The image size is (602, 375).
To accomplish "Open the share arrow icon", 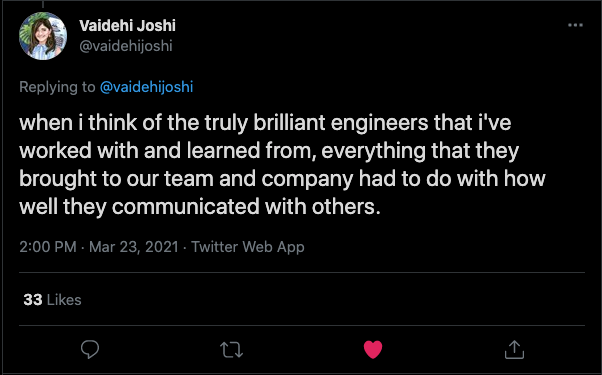I will [x=514, y=349].
